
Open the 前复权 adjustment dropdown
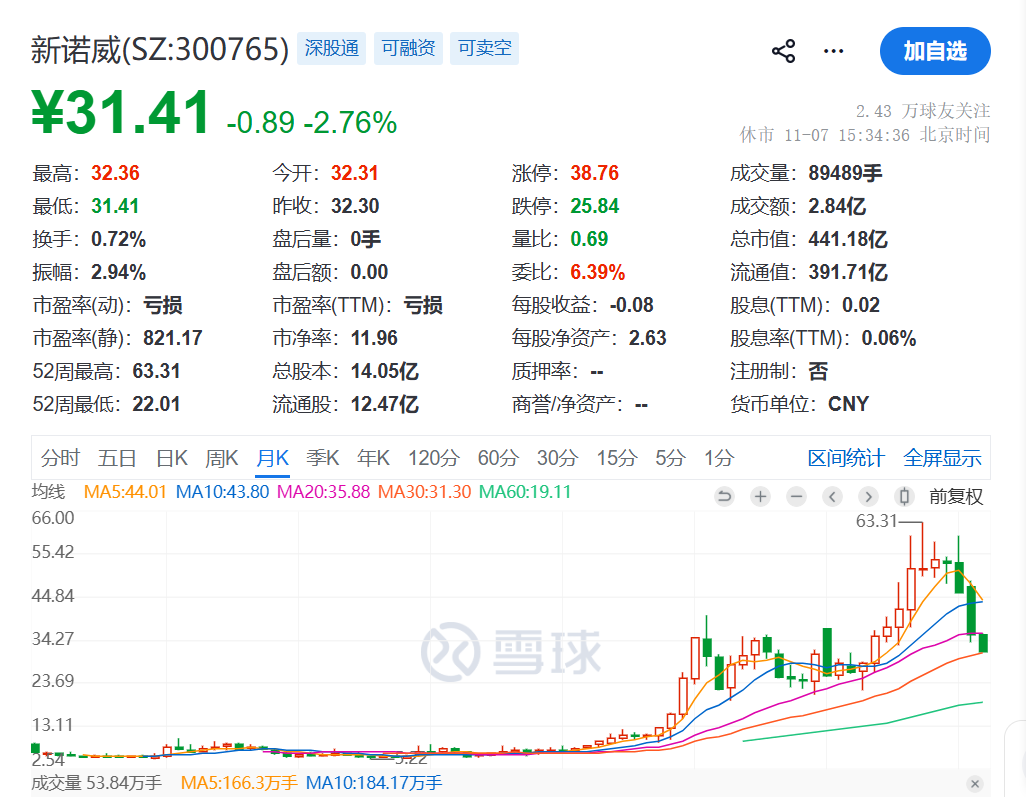click(956, 497)
